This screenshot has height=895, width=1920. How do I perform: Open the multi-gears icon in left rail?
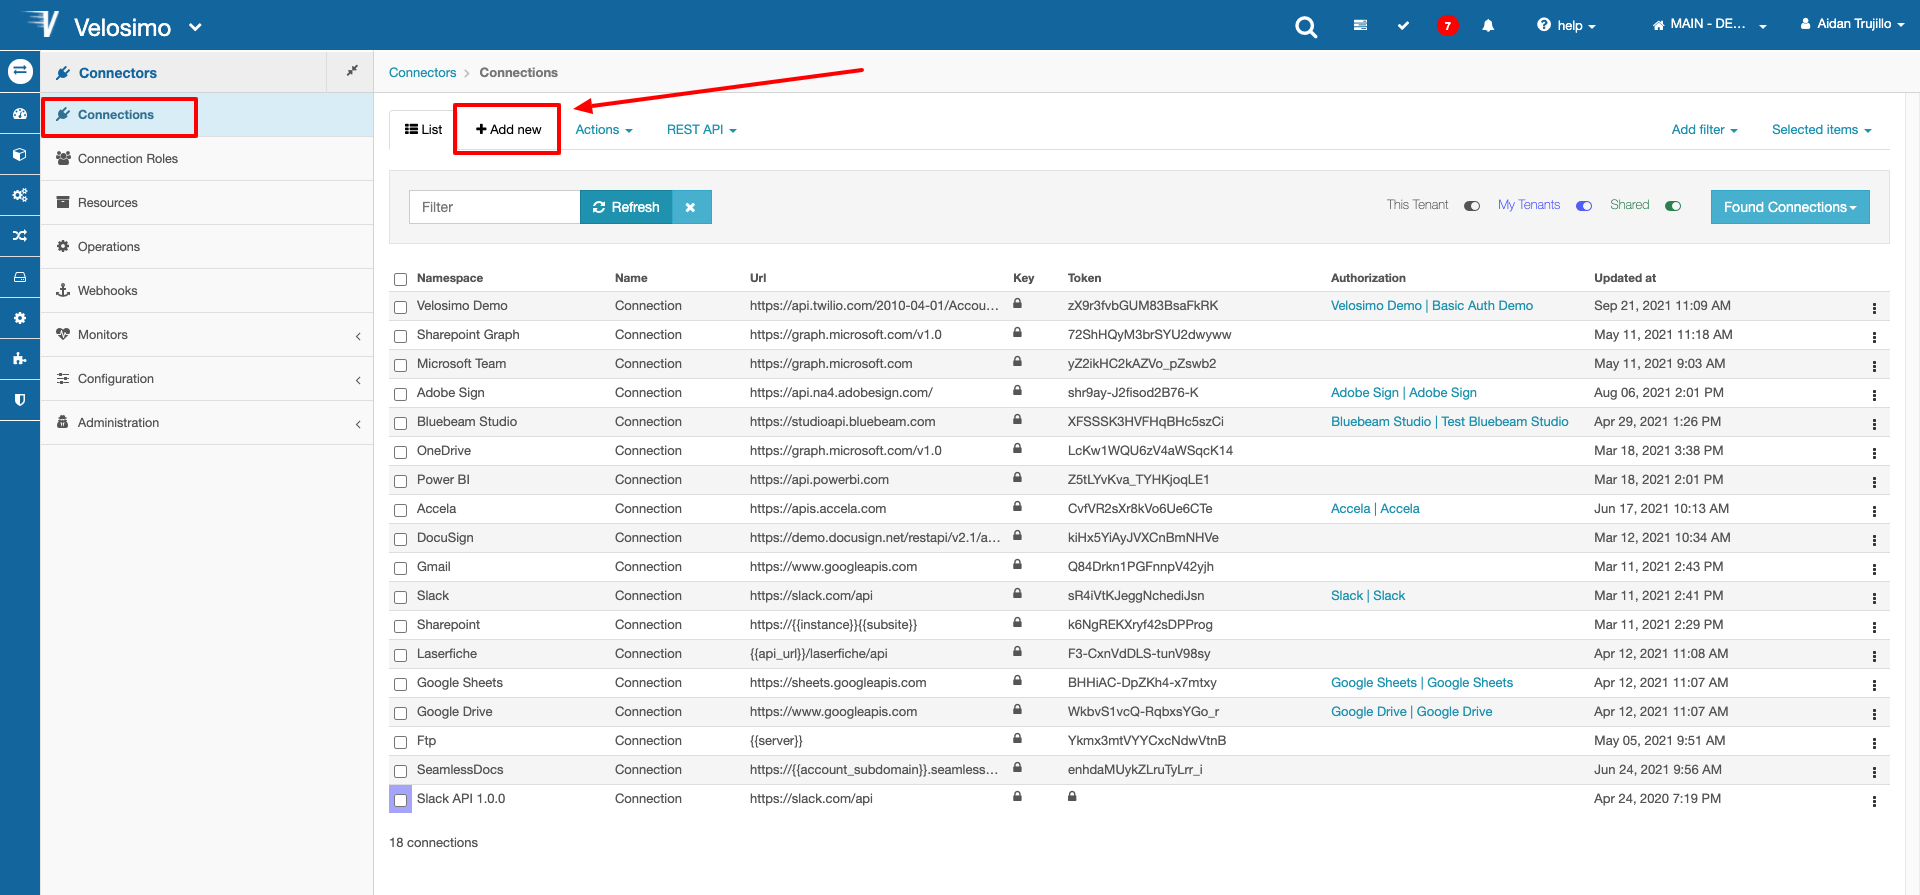point(20,195)
